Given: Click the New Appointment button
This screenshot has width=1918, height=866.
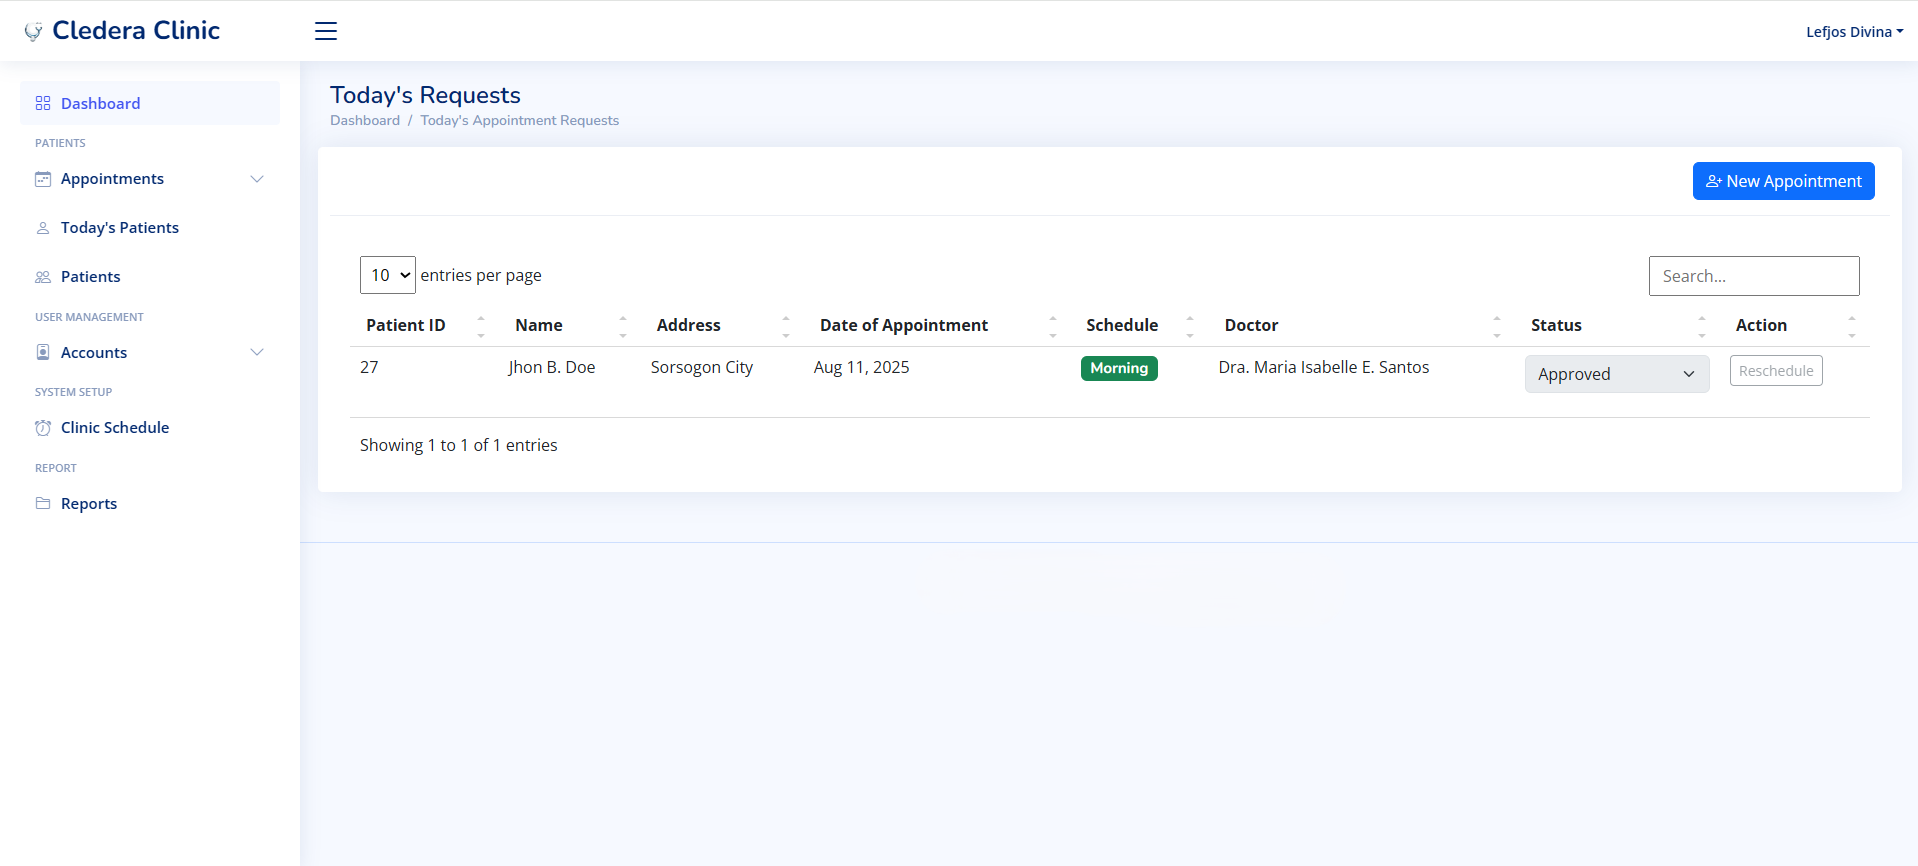Looking at the screenshot, I should 1783,181.
